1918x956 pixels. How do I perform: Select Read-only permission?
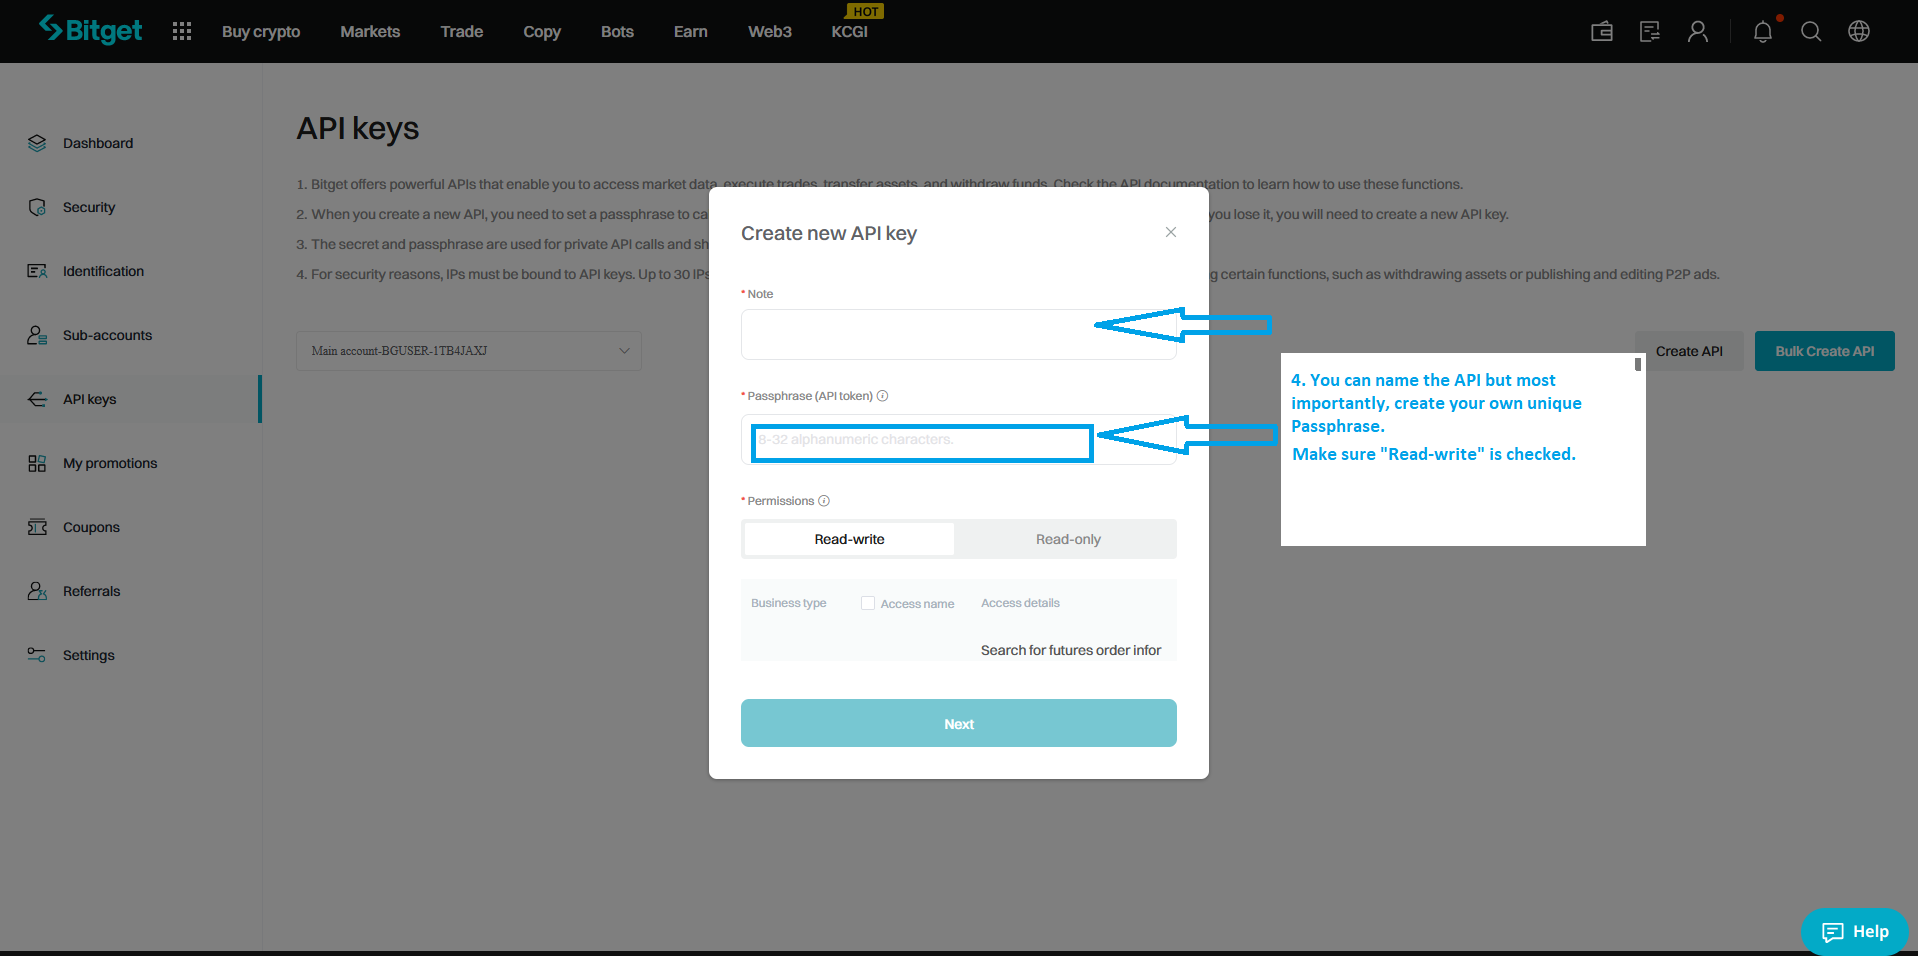pyautogui.click(x=1068, y=539)
